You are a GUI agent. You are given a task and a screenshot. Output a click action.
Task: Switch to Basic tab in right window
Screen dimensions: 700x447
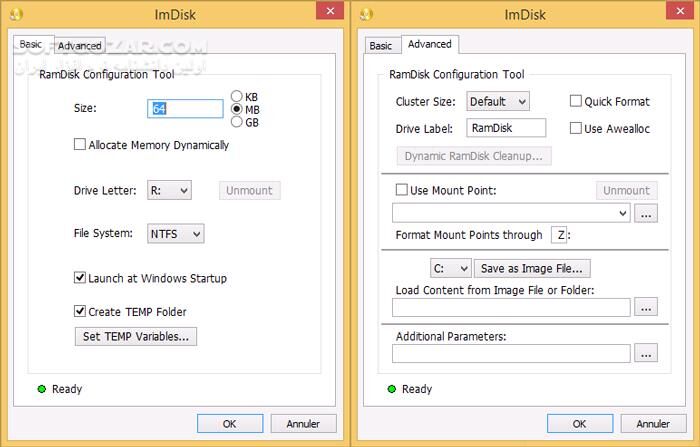[x=381, y=46]
